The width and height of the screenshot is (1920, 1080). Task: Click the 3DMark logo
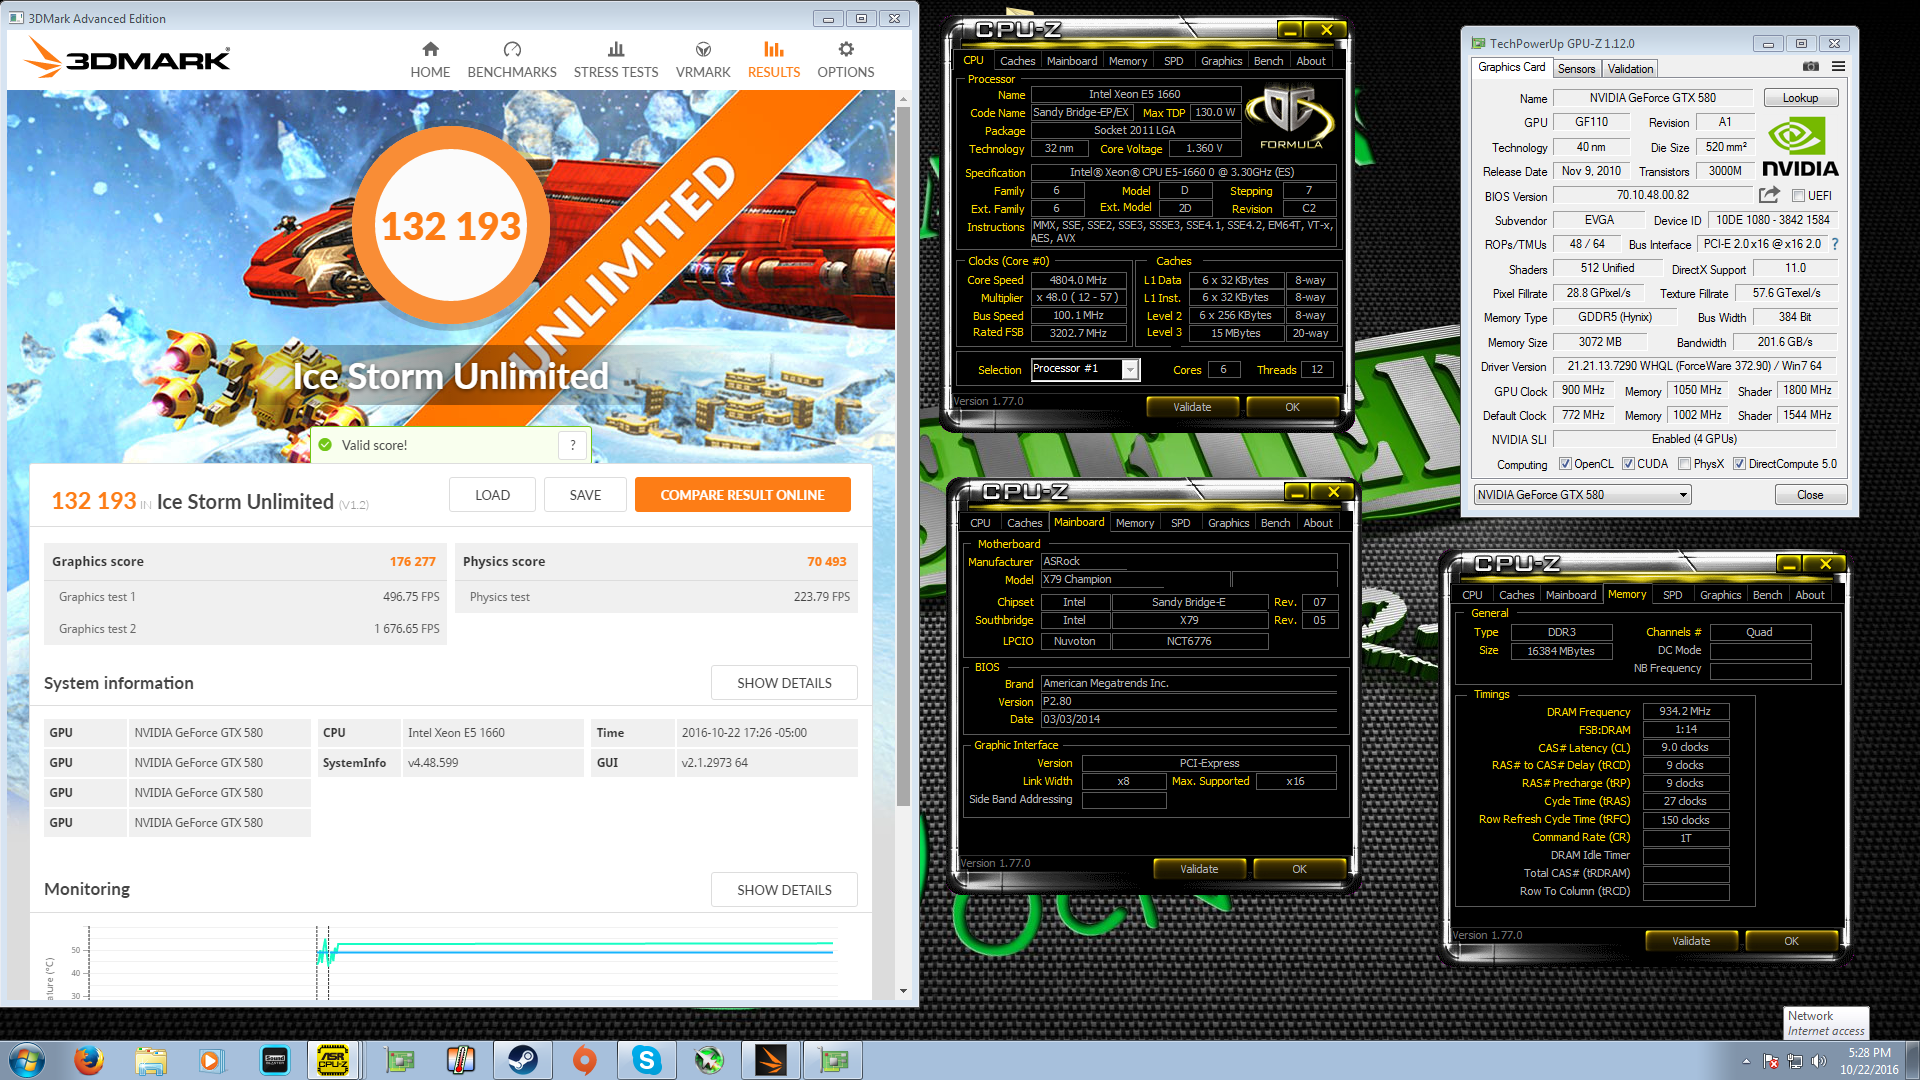pos(127,58)
